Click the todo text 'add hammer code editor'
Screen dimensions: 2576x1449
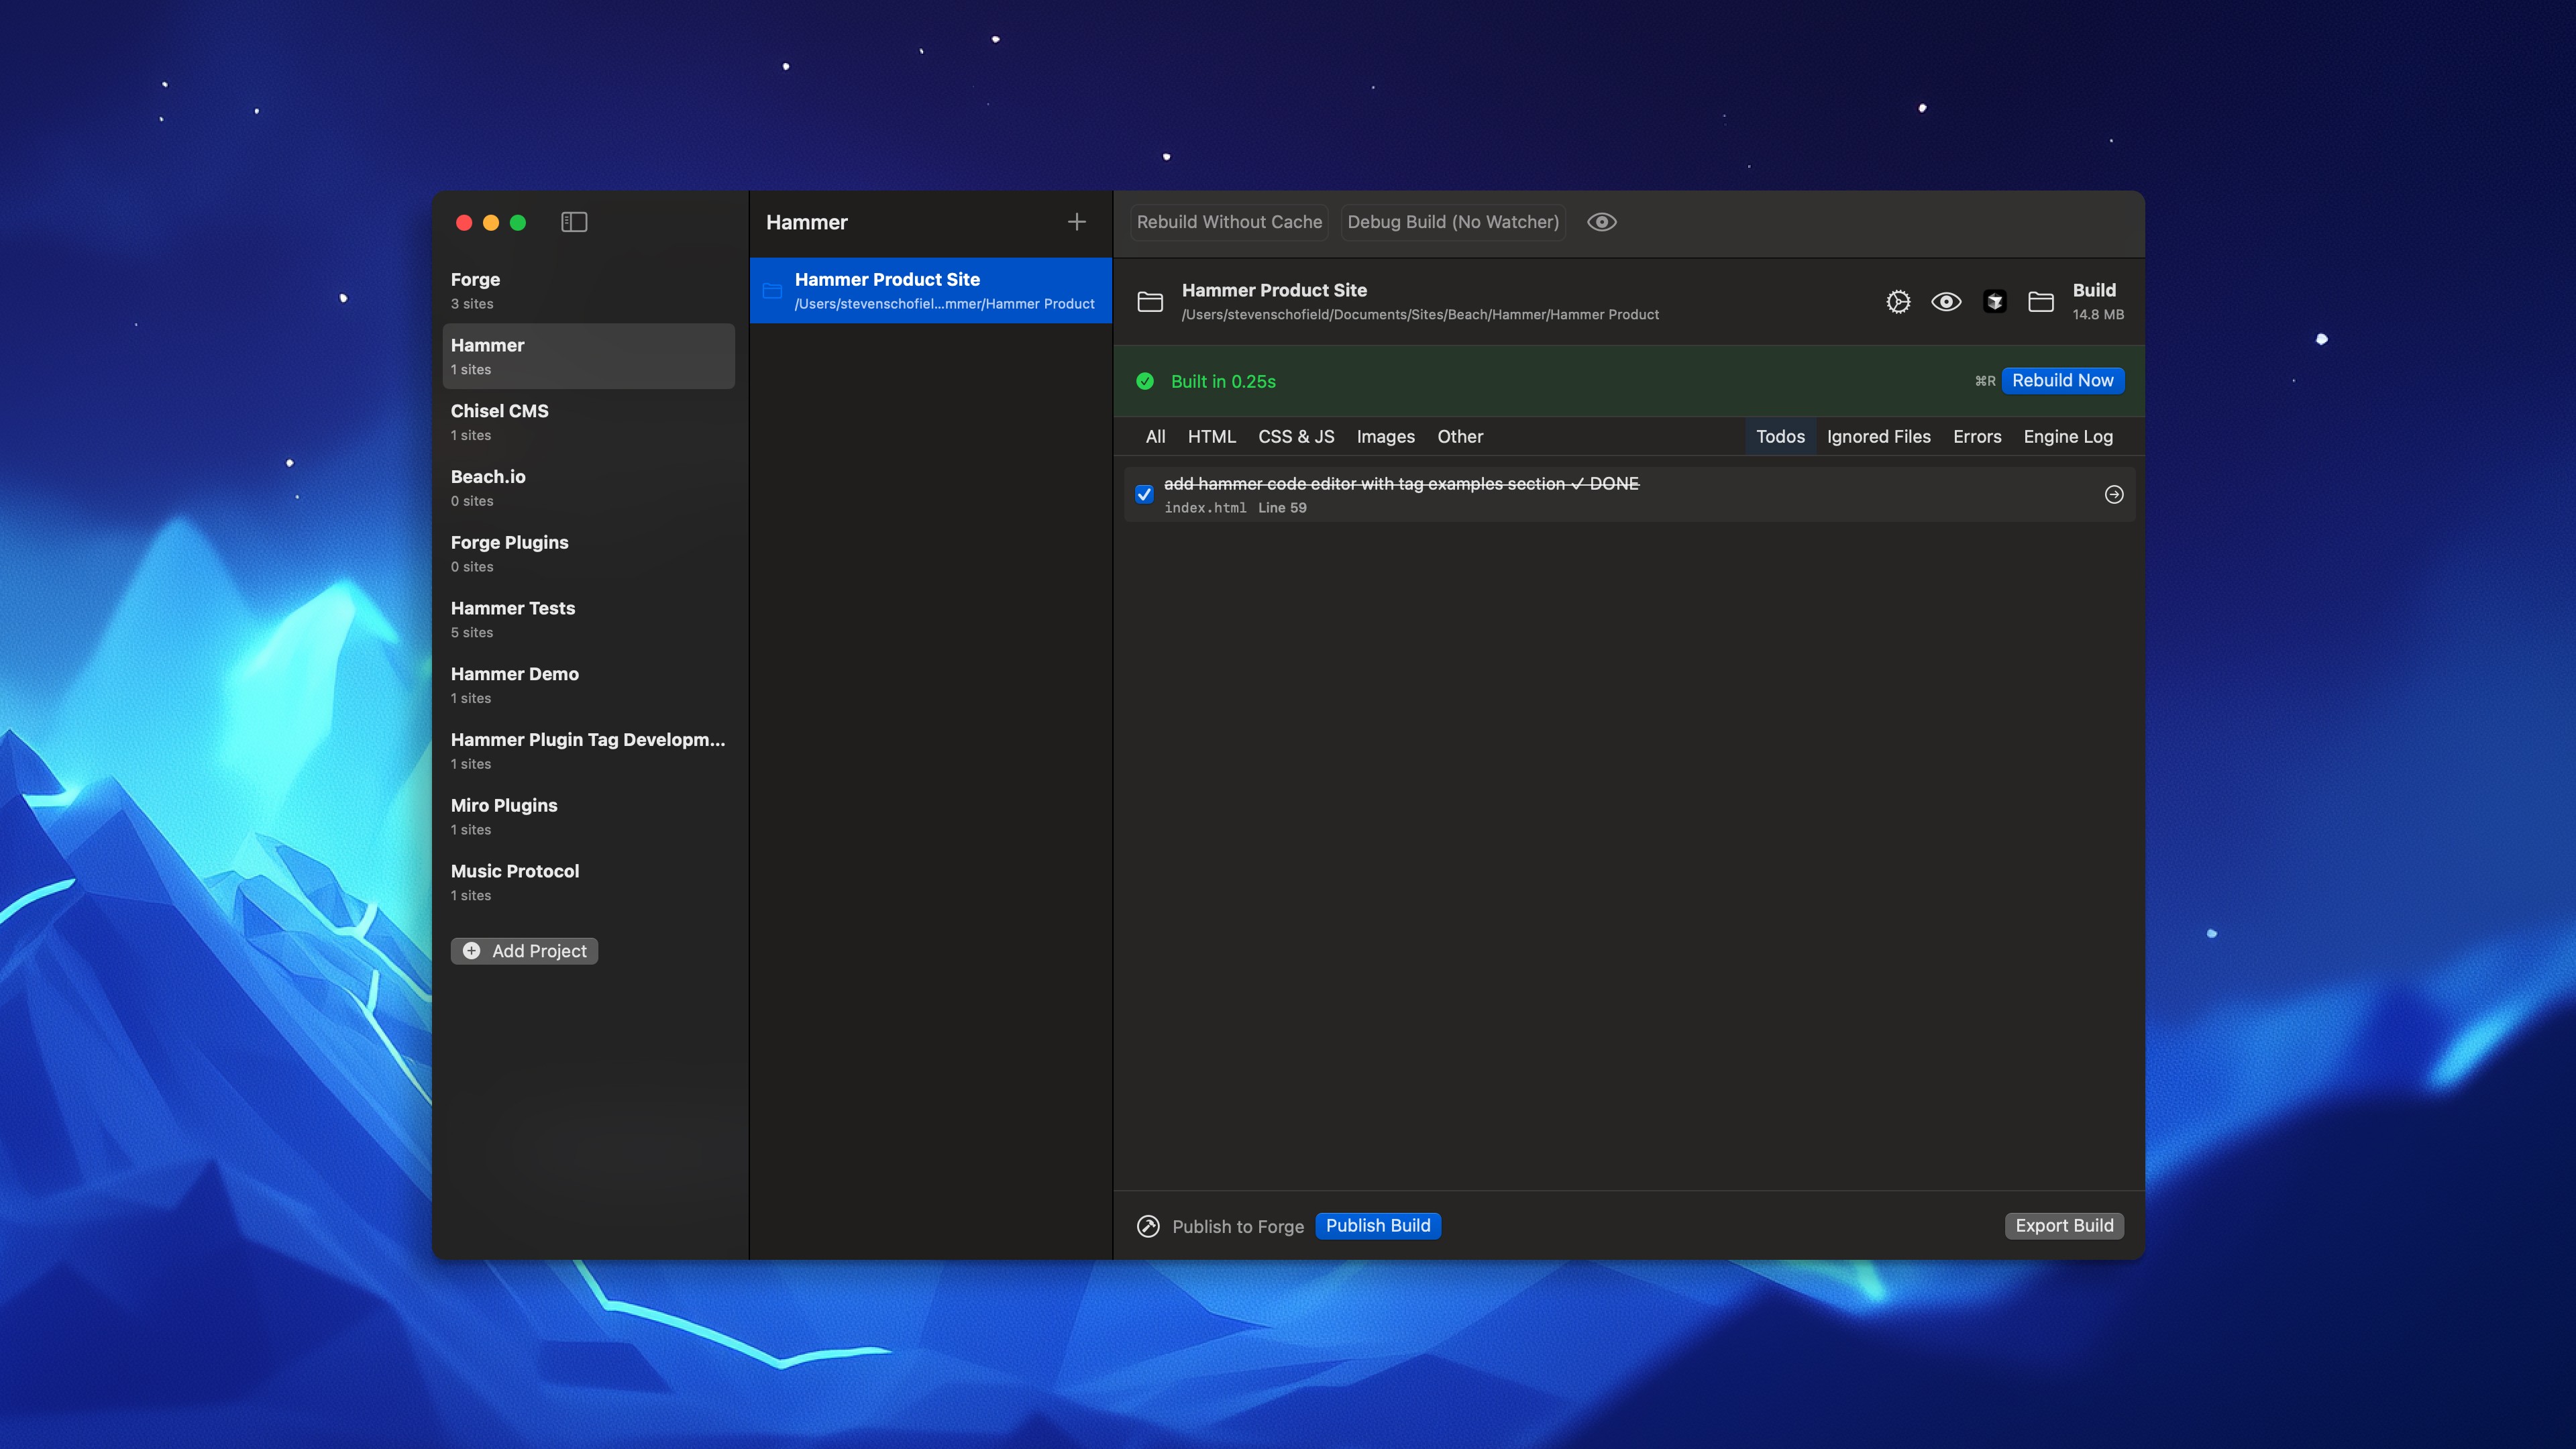pyautogui.click(x=1401, y=484)
